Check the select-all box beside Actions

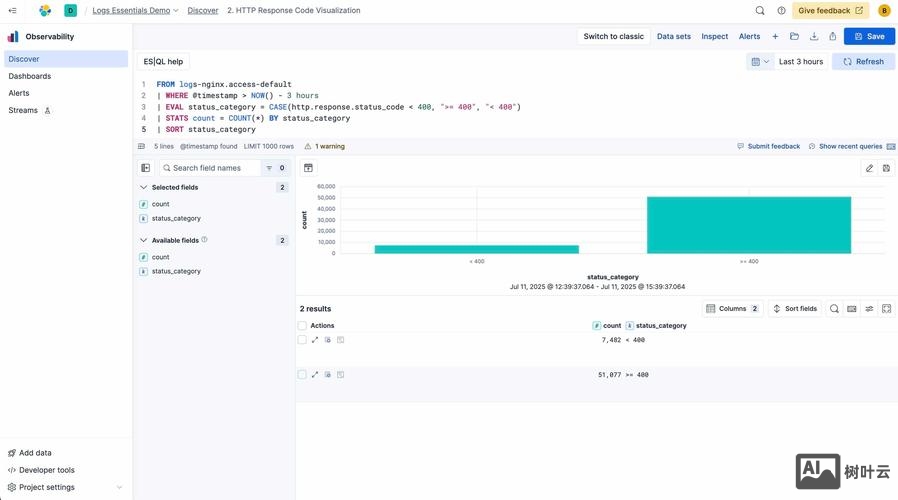click(302, 326)
